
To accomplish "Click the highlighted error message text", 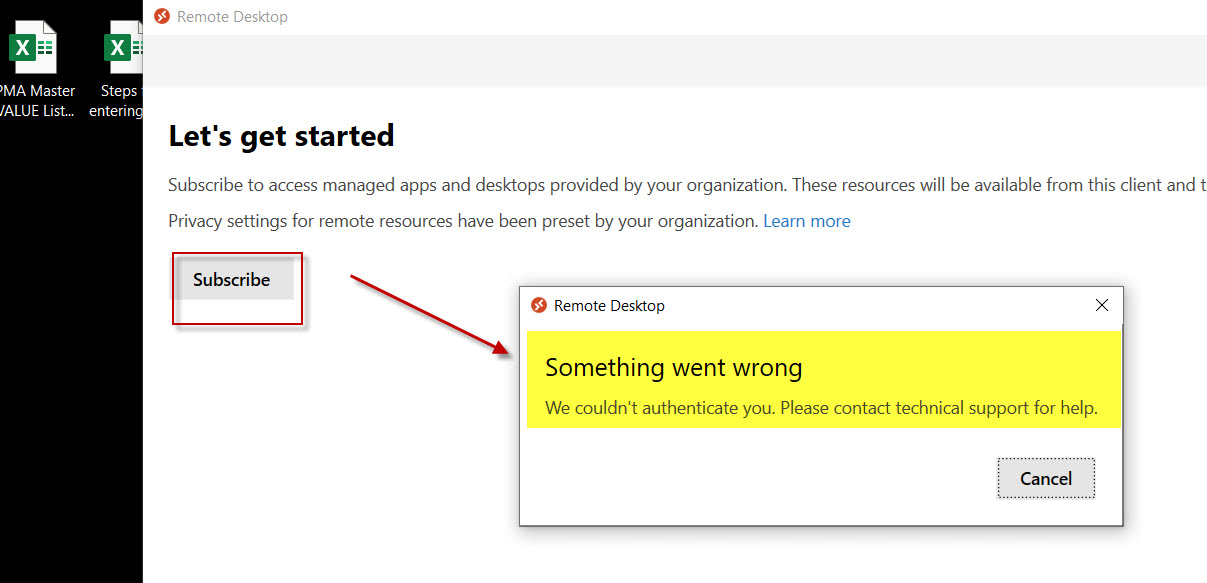I will (x=672, y=367).
